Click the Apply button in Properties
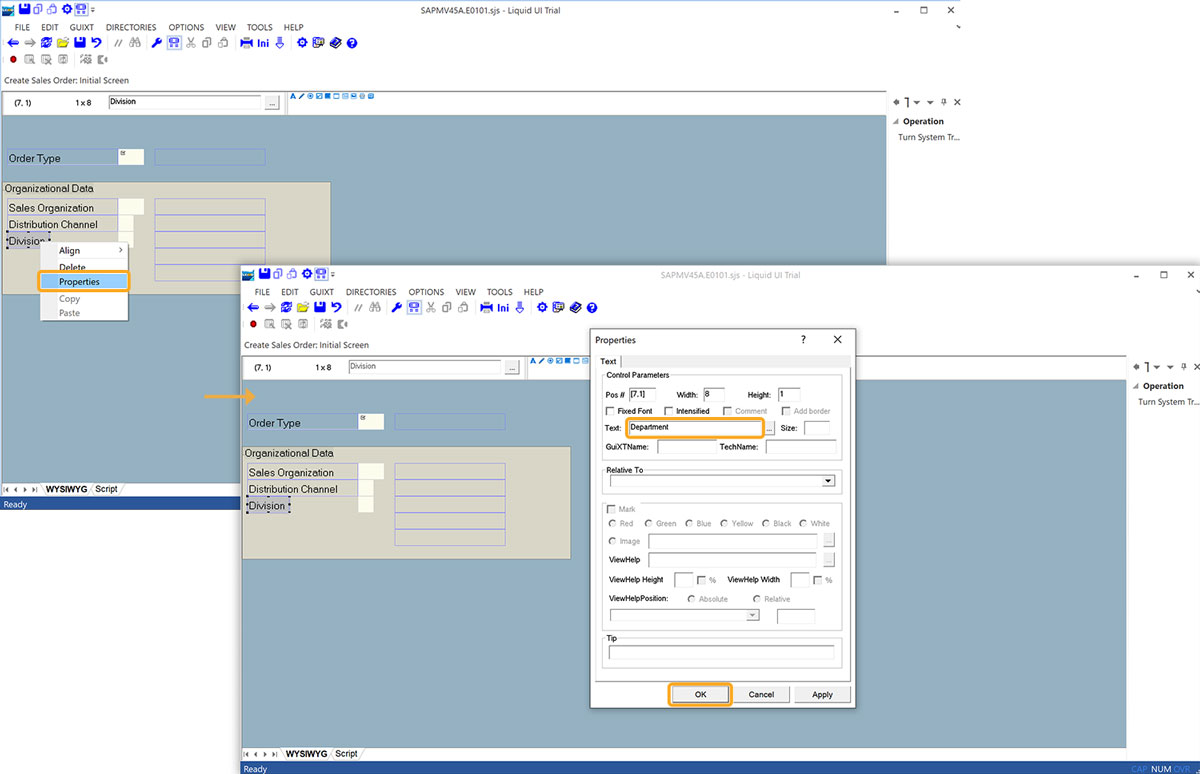 click(822, 694)
